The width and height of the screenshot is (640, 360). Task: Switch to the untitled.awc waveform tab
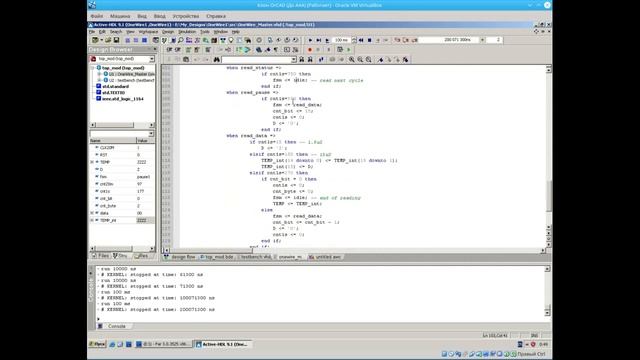(x=325, y=257)
